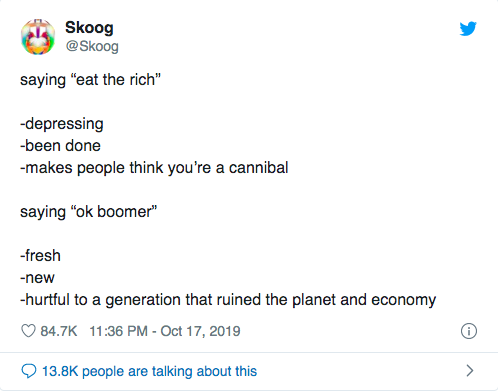The height and width of the screenshot is (392, 498).
Task: Like the tweet with the heart icon
Action: tap(28, 331)
